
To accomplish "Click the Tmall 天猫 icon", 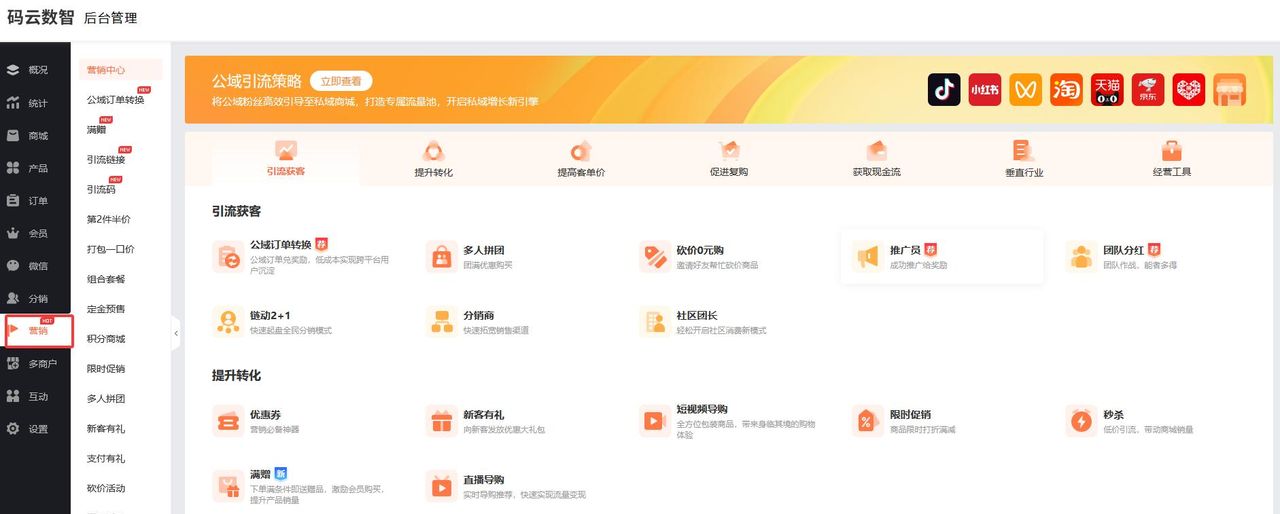I will 1107,90.
